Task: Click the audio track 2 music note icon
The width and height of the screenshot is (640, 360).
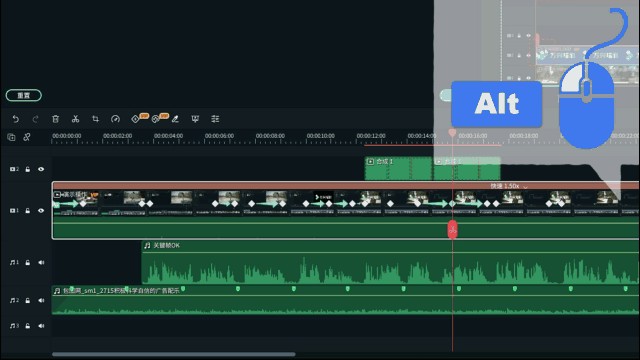Action: [x=14, y=300]
